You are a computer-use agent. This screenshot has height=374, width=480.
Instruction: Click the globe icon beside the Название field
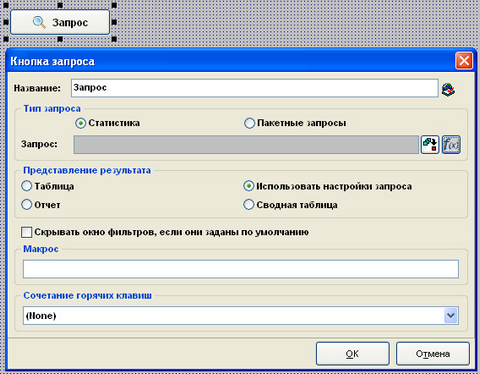448,90
